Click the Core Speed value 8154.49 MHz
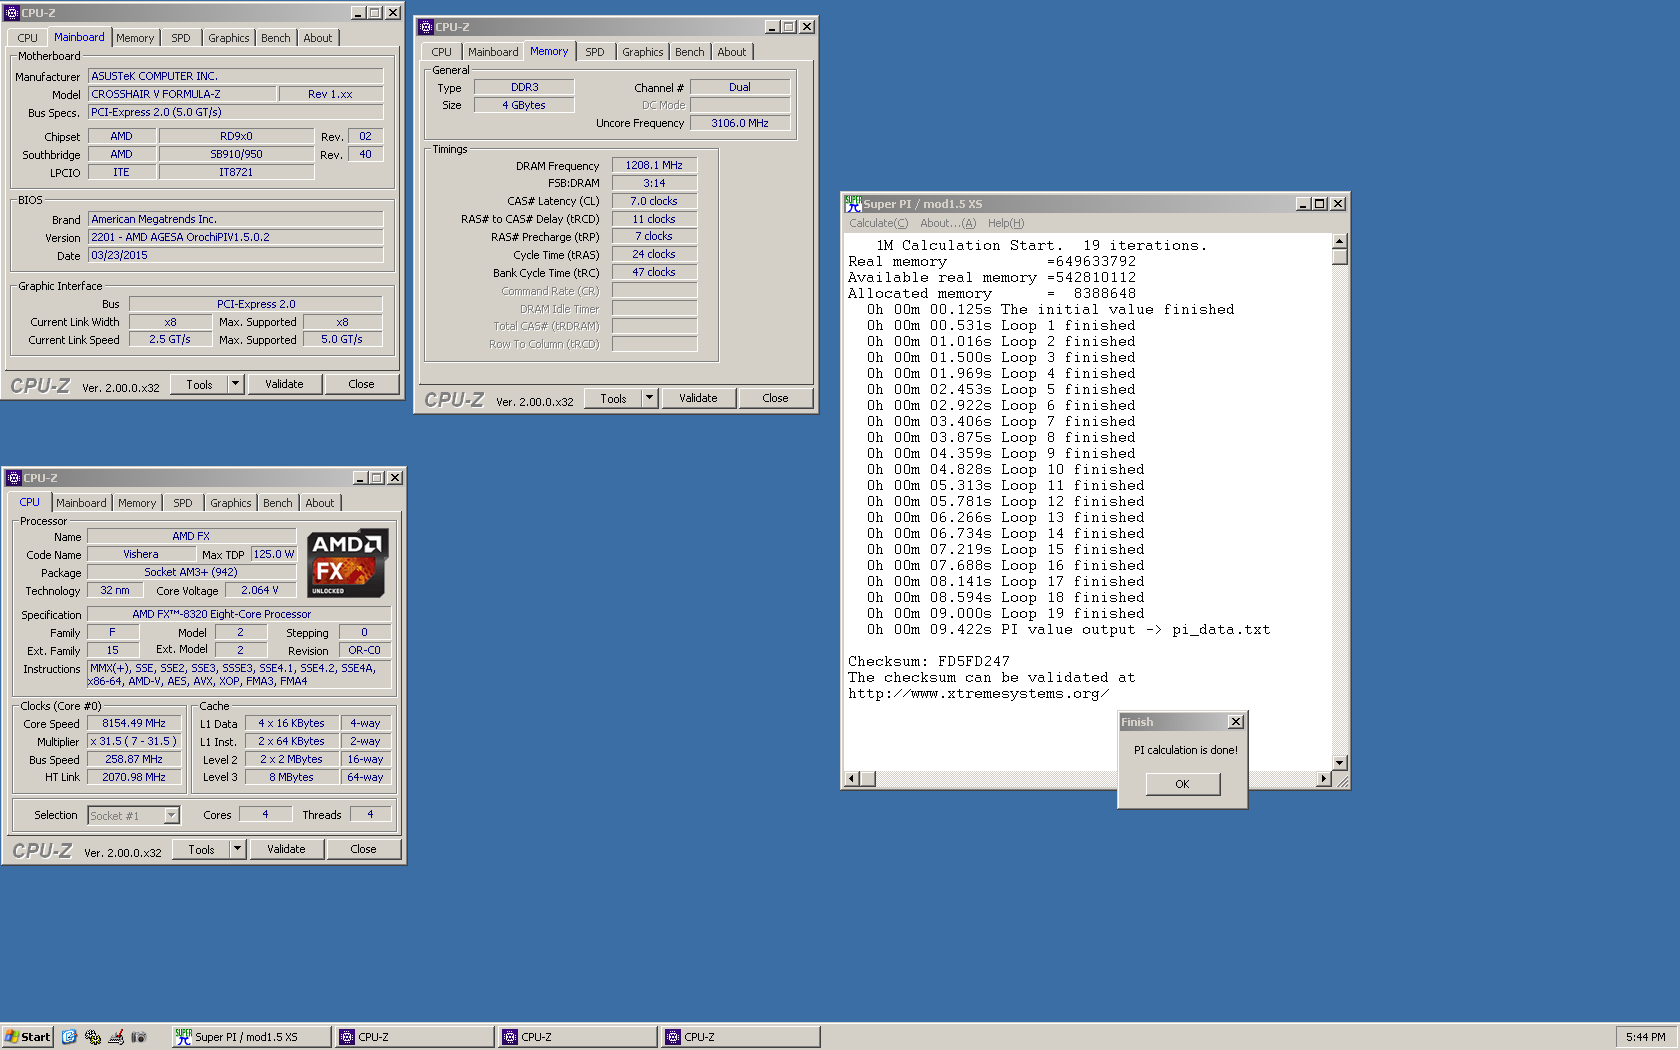The width and height of the screenshot is (1680, 1050). coord(134,723)
